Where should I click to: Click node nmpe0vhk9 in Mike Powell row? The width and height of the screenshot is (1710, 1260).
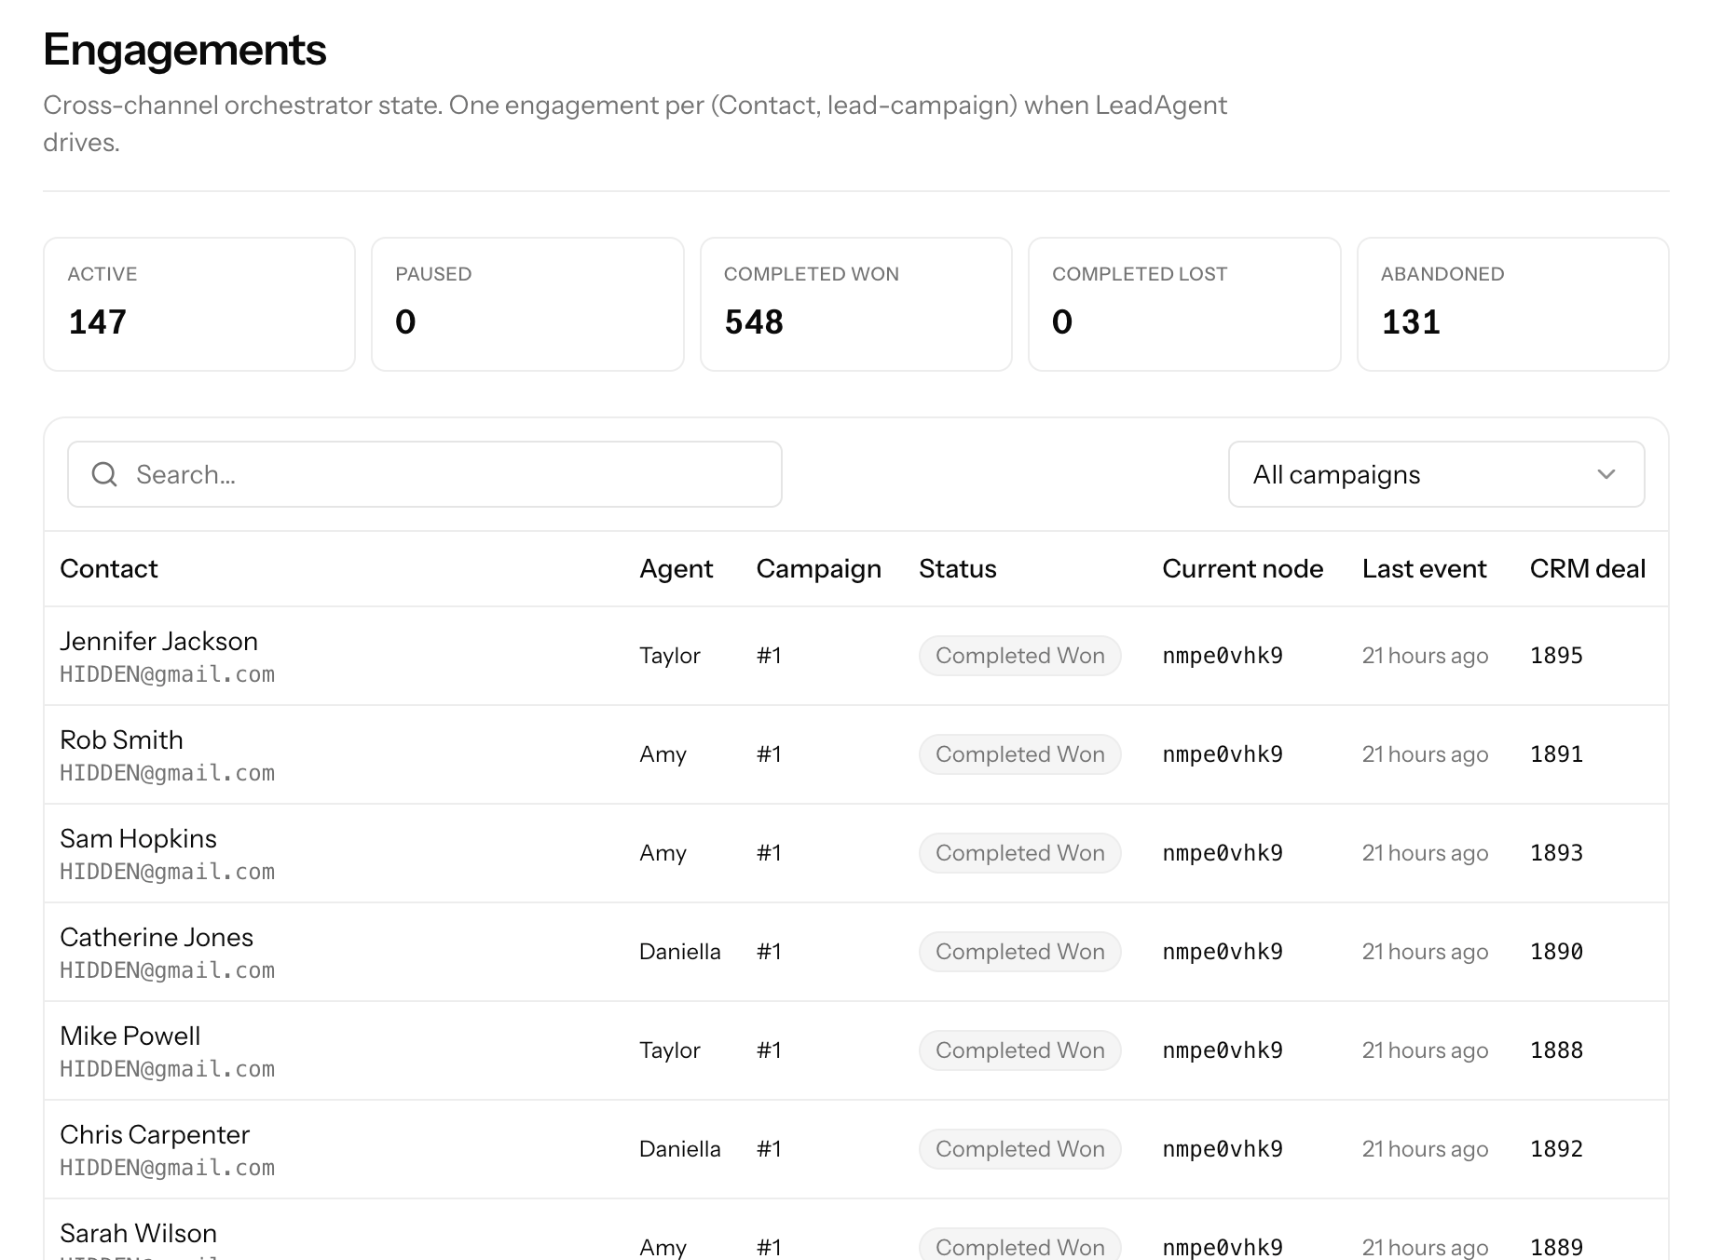1222,1050
